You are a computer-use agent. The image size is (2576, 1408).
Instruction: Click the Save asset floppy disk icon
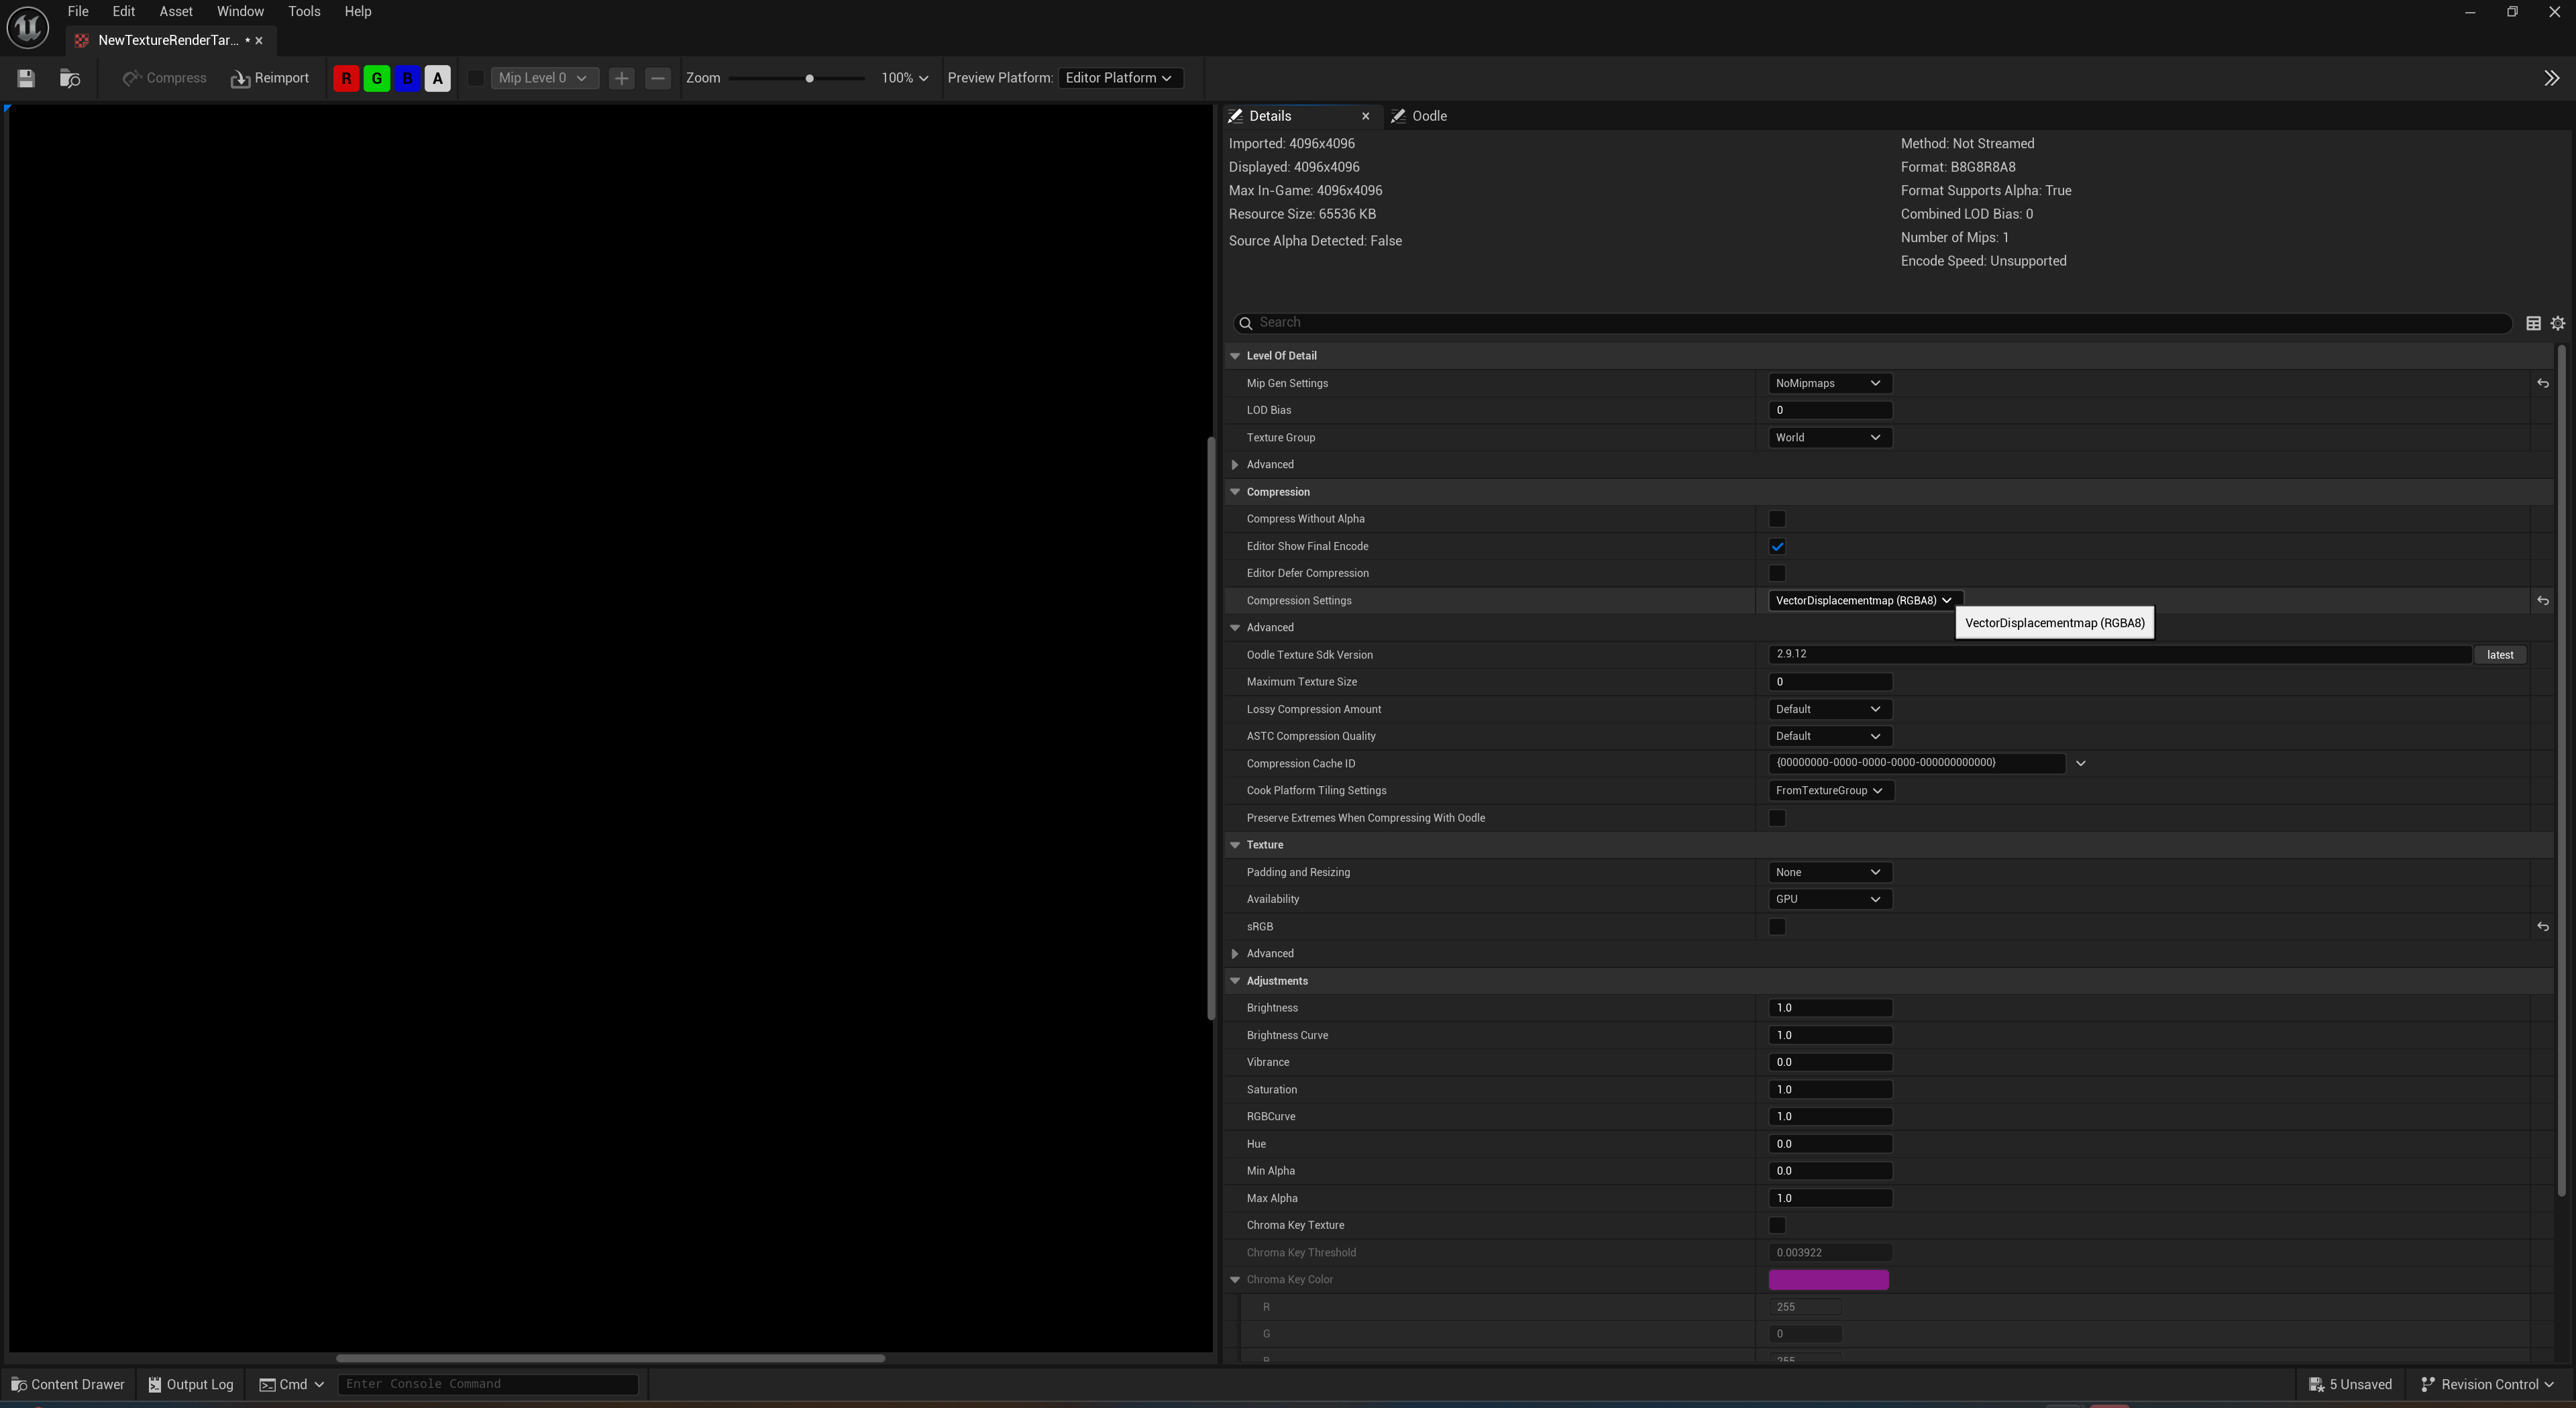[x=26, y=78]
